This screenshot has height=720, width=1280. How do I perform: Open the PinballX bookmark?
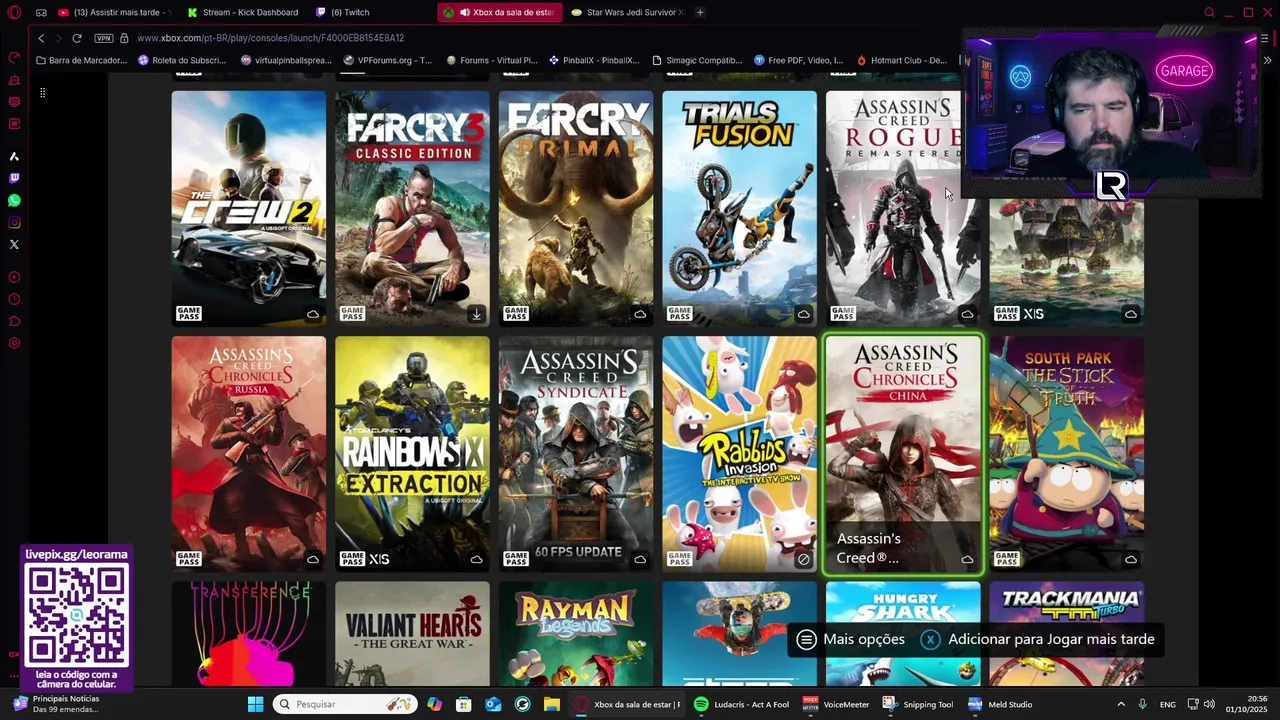coord(594,60)
